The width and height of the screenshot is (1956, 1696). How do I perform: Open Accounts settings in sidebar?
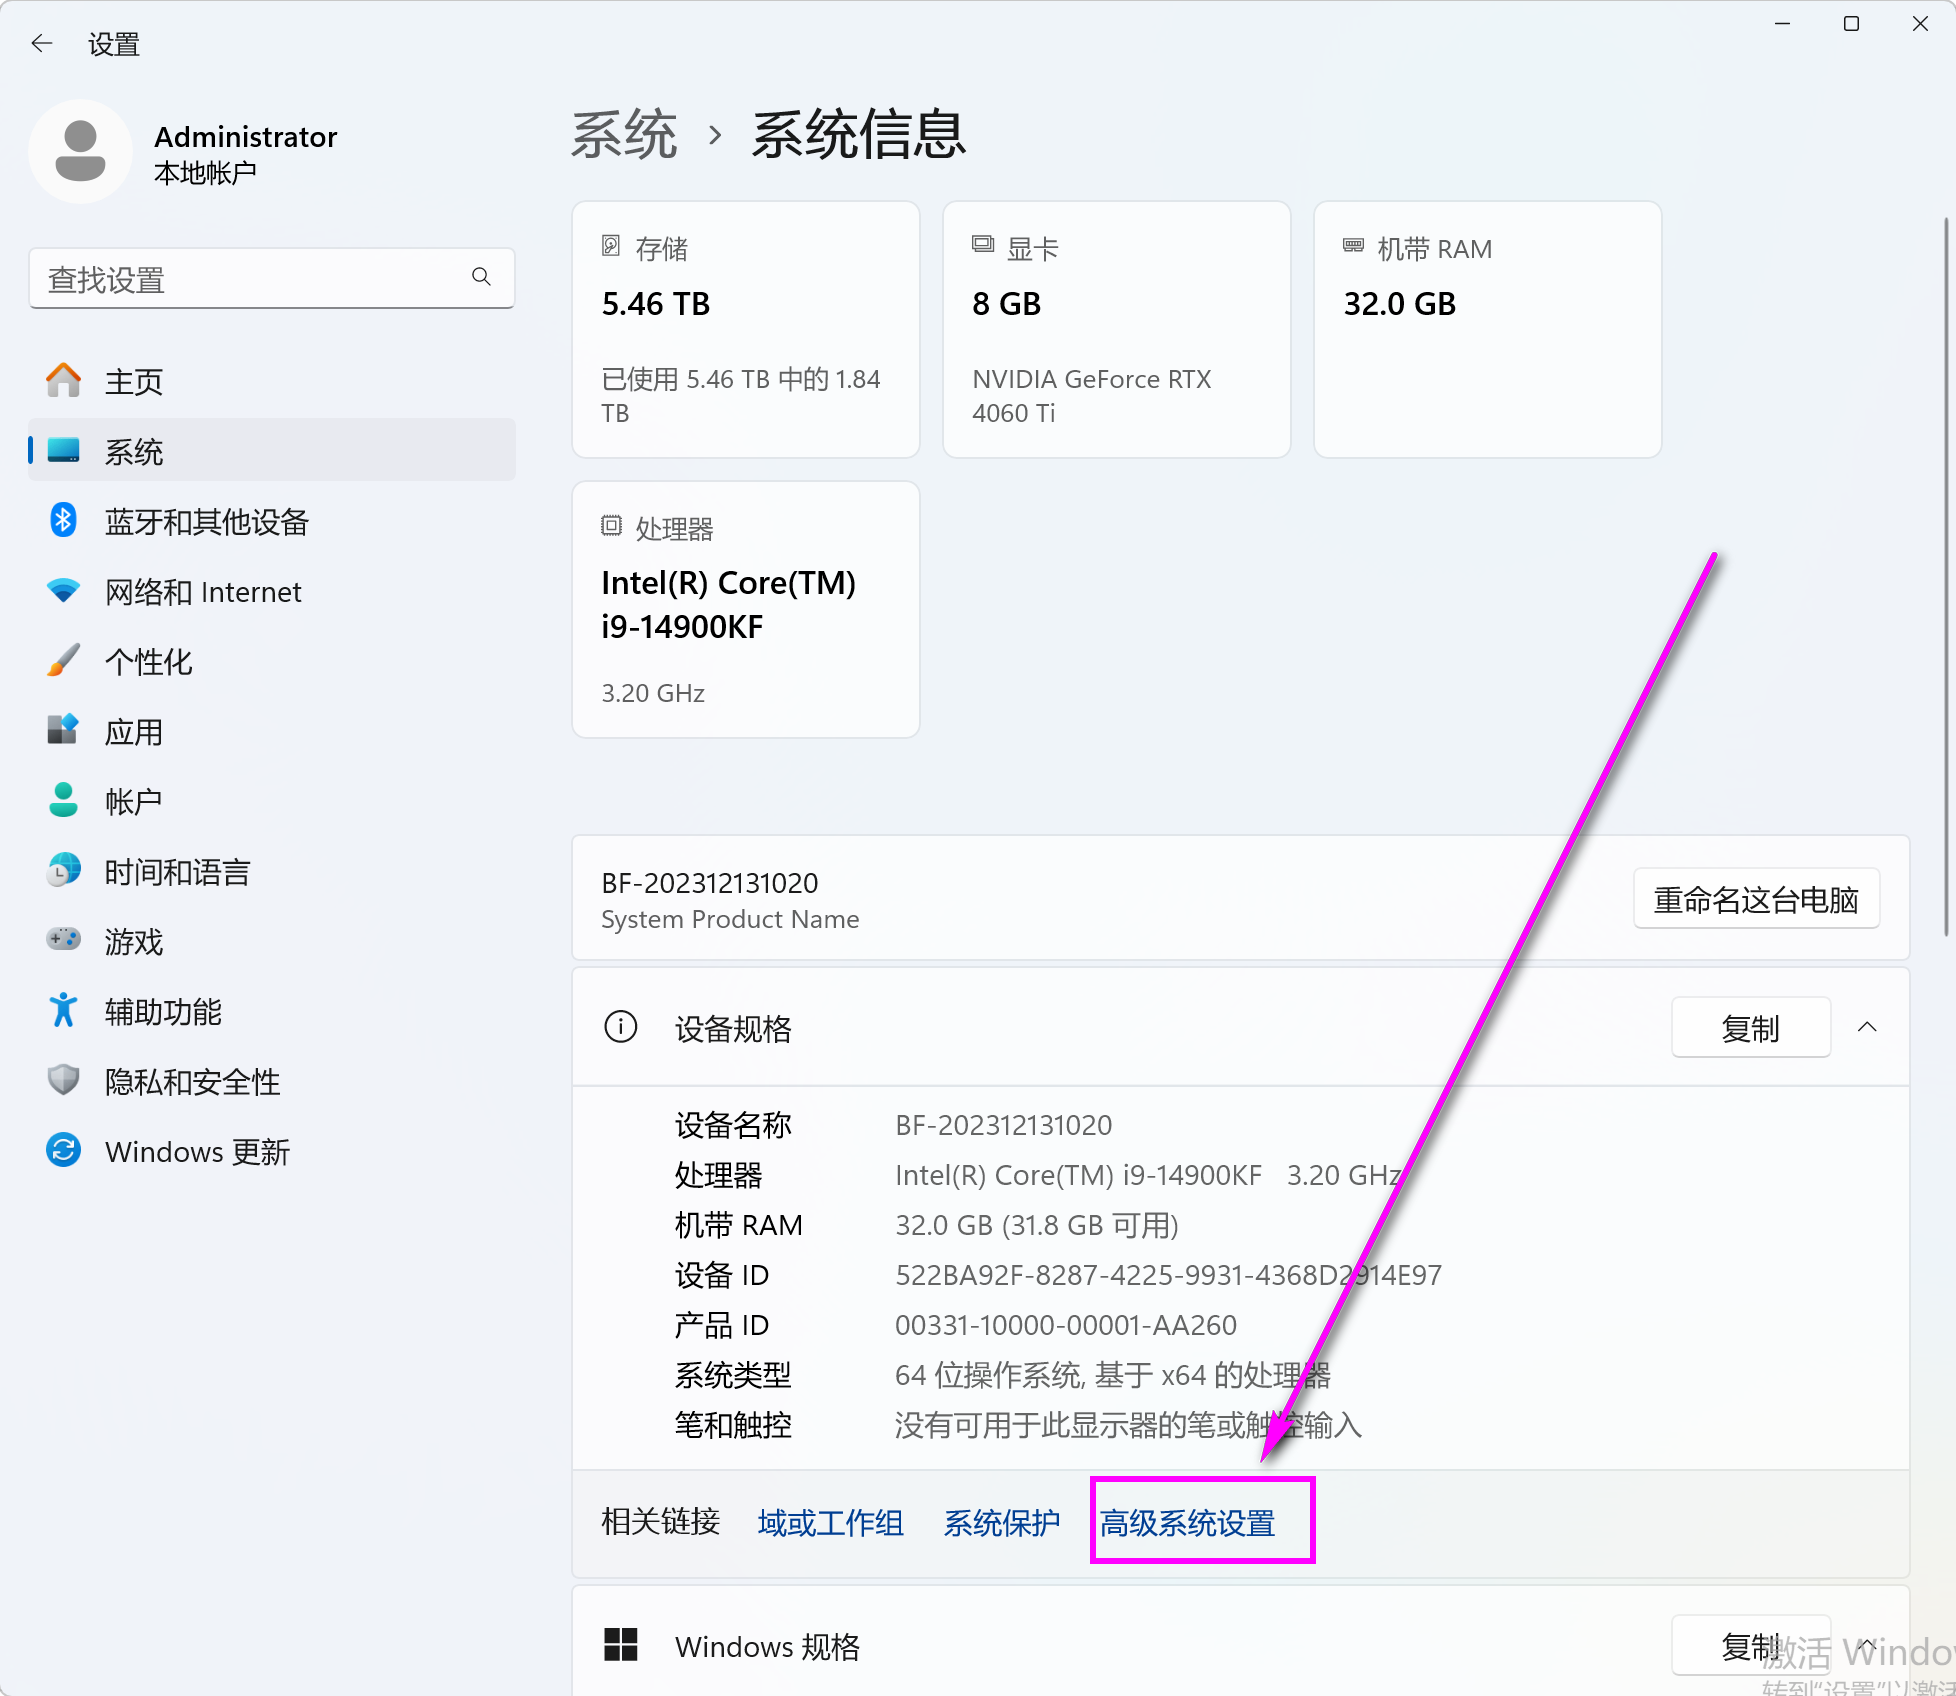[132, 801]
